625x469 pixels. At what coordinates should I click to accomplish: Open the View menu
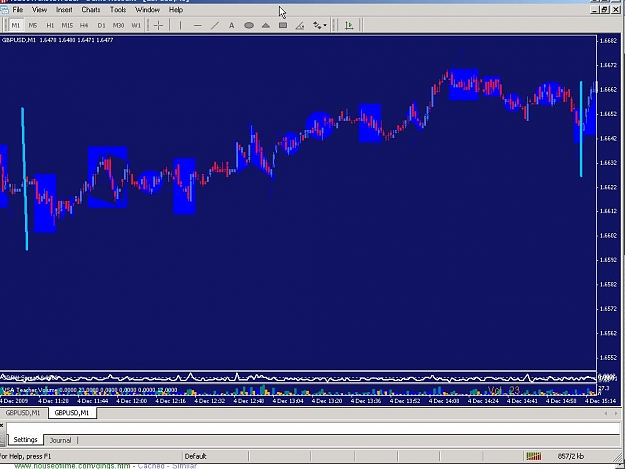[39, 10]
